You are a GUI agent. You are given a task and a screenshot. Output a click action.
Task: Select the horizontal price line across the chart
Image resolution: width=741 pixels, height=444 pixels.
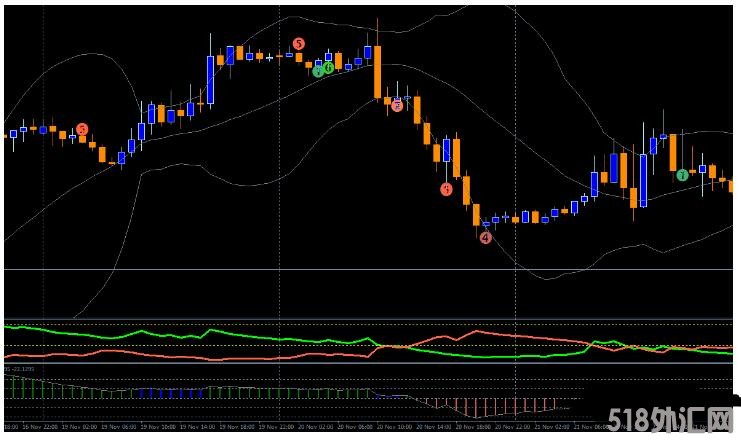pyautogui.click(x=369, y=270)
